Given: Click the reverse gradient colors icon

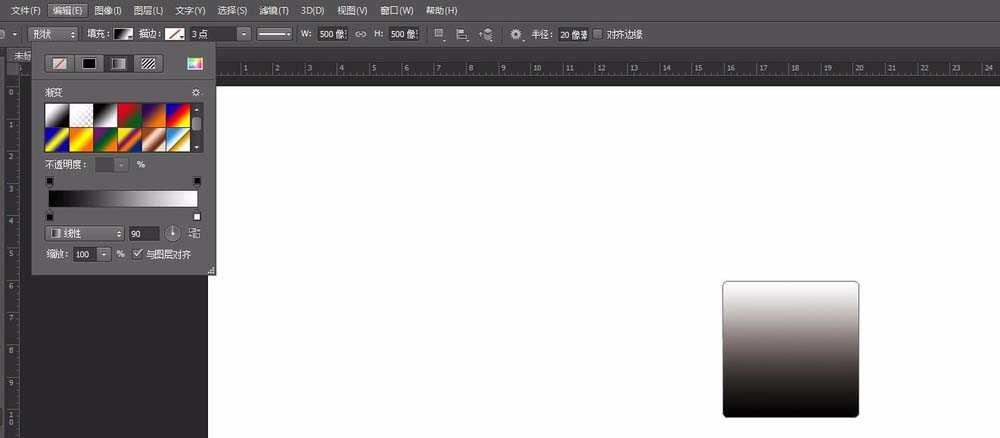Looking at the screenshot, I should coord(194,232).
